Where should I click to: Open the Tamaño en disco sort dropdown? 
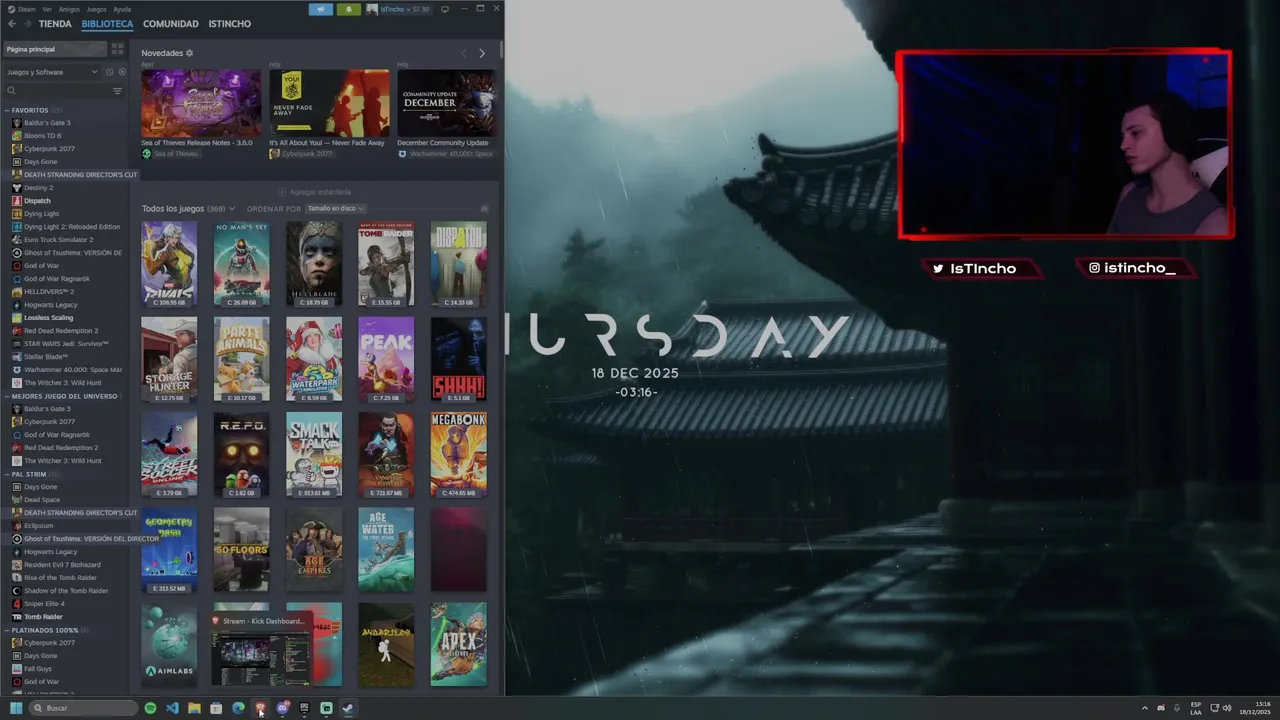tap(335, 209)
